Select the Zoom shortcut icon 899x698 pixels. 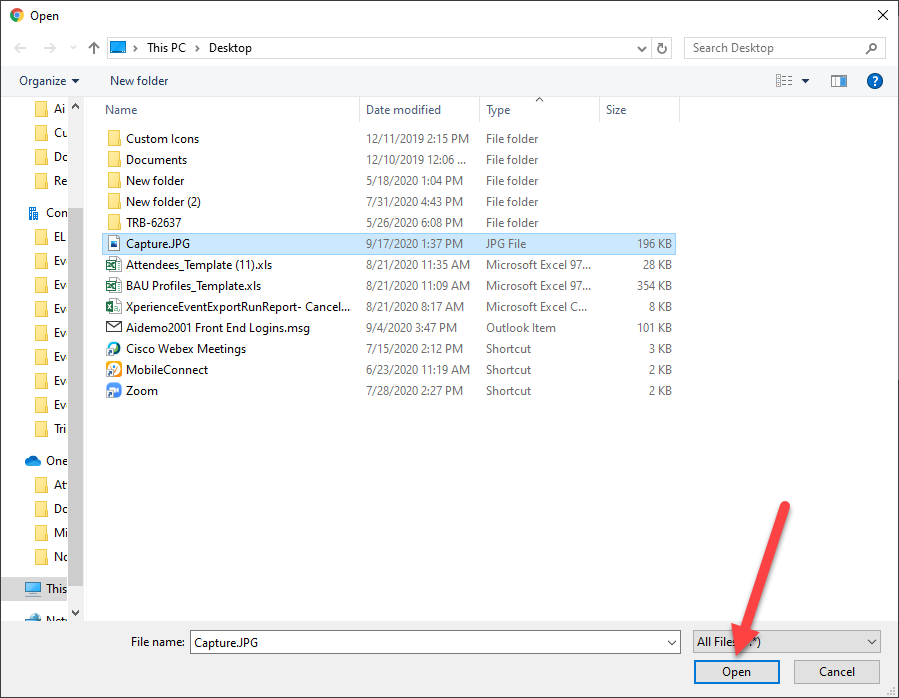[114, 391]
